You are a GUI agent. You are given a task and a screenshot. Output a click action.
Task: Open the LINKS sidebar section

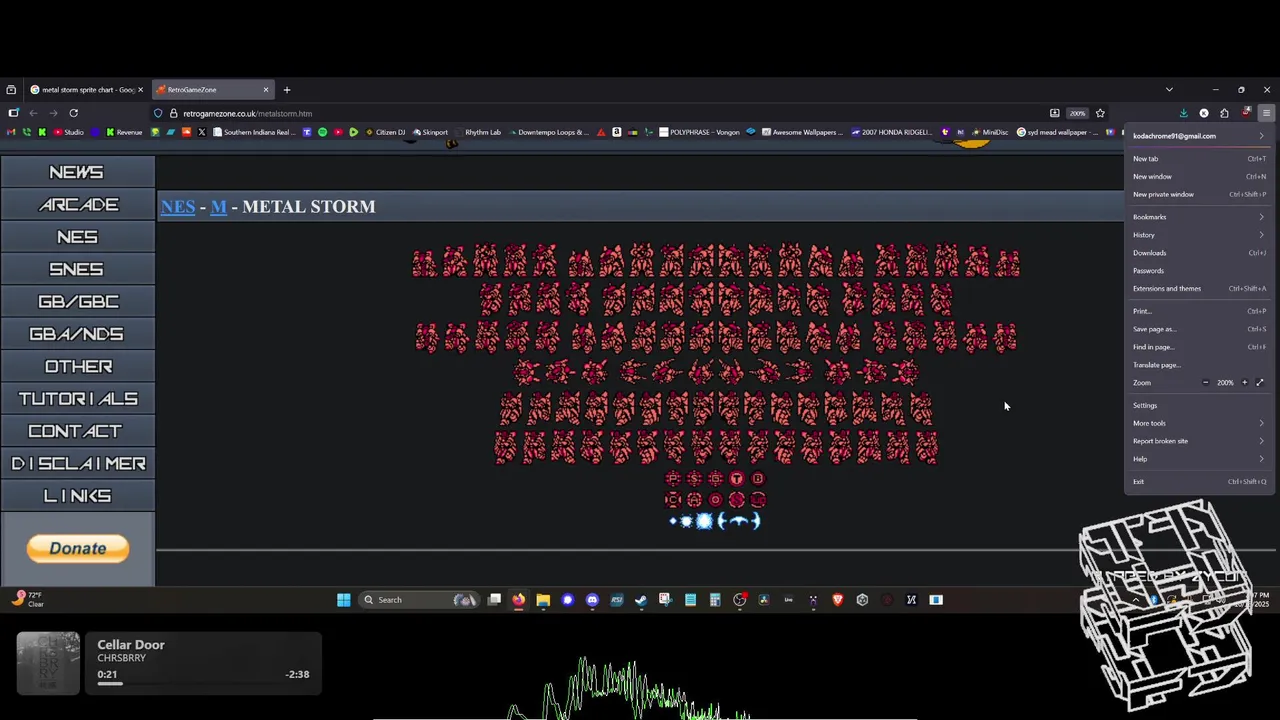[78, 496]
